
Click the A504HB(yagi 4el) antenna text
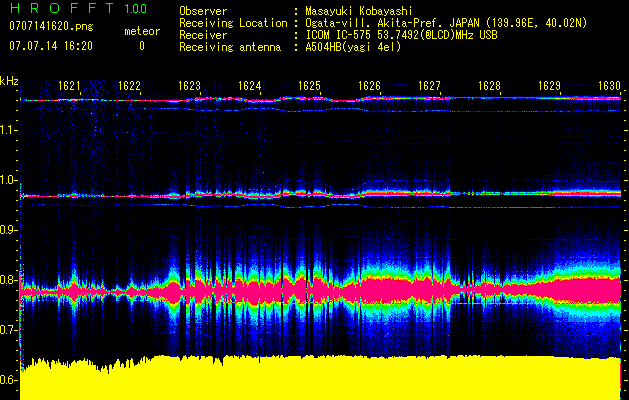point(353,47)
